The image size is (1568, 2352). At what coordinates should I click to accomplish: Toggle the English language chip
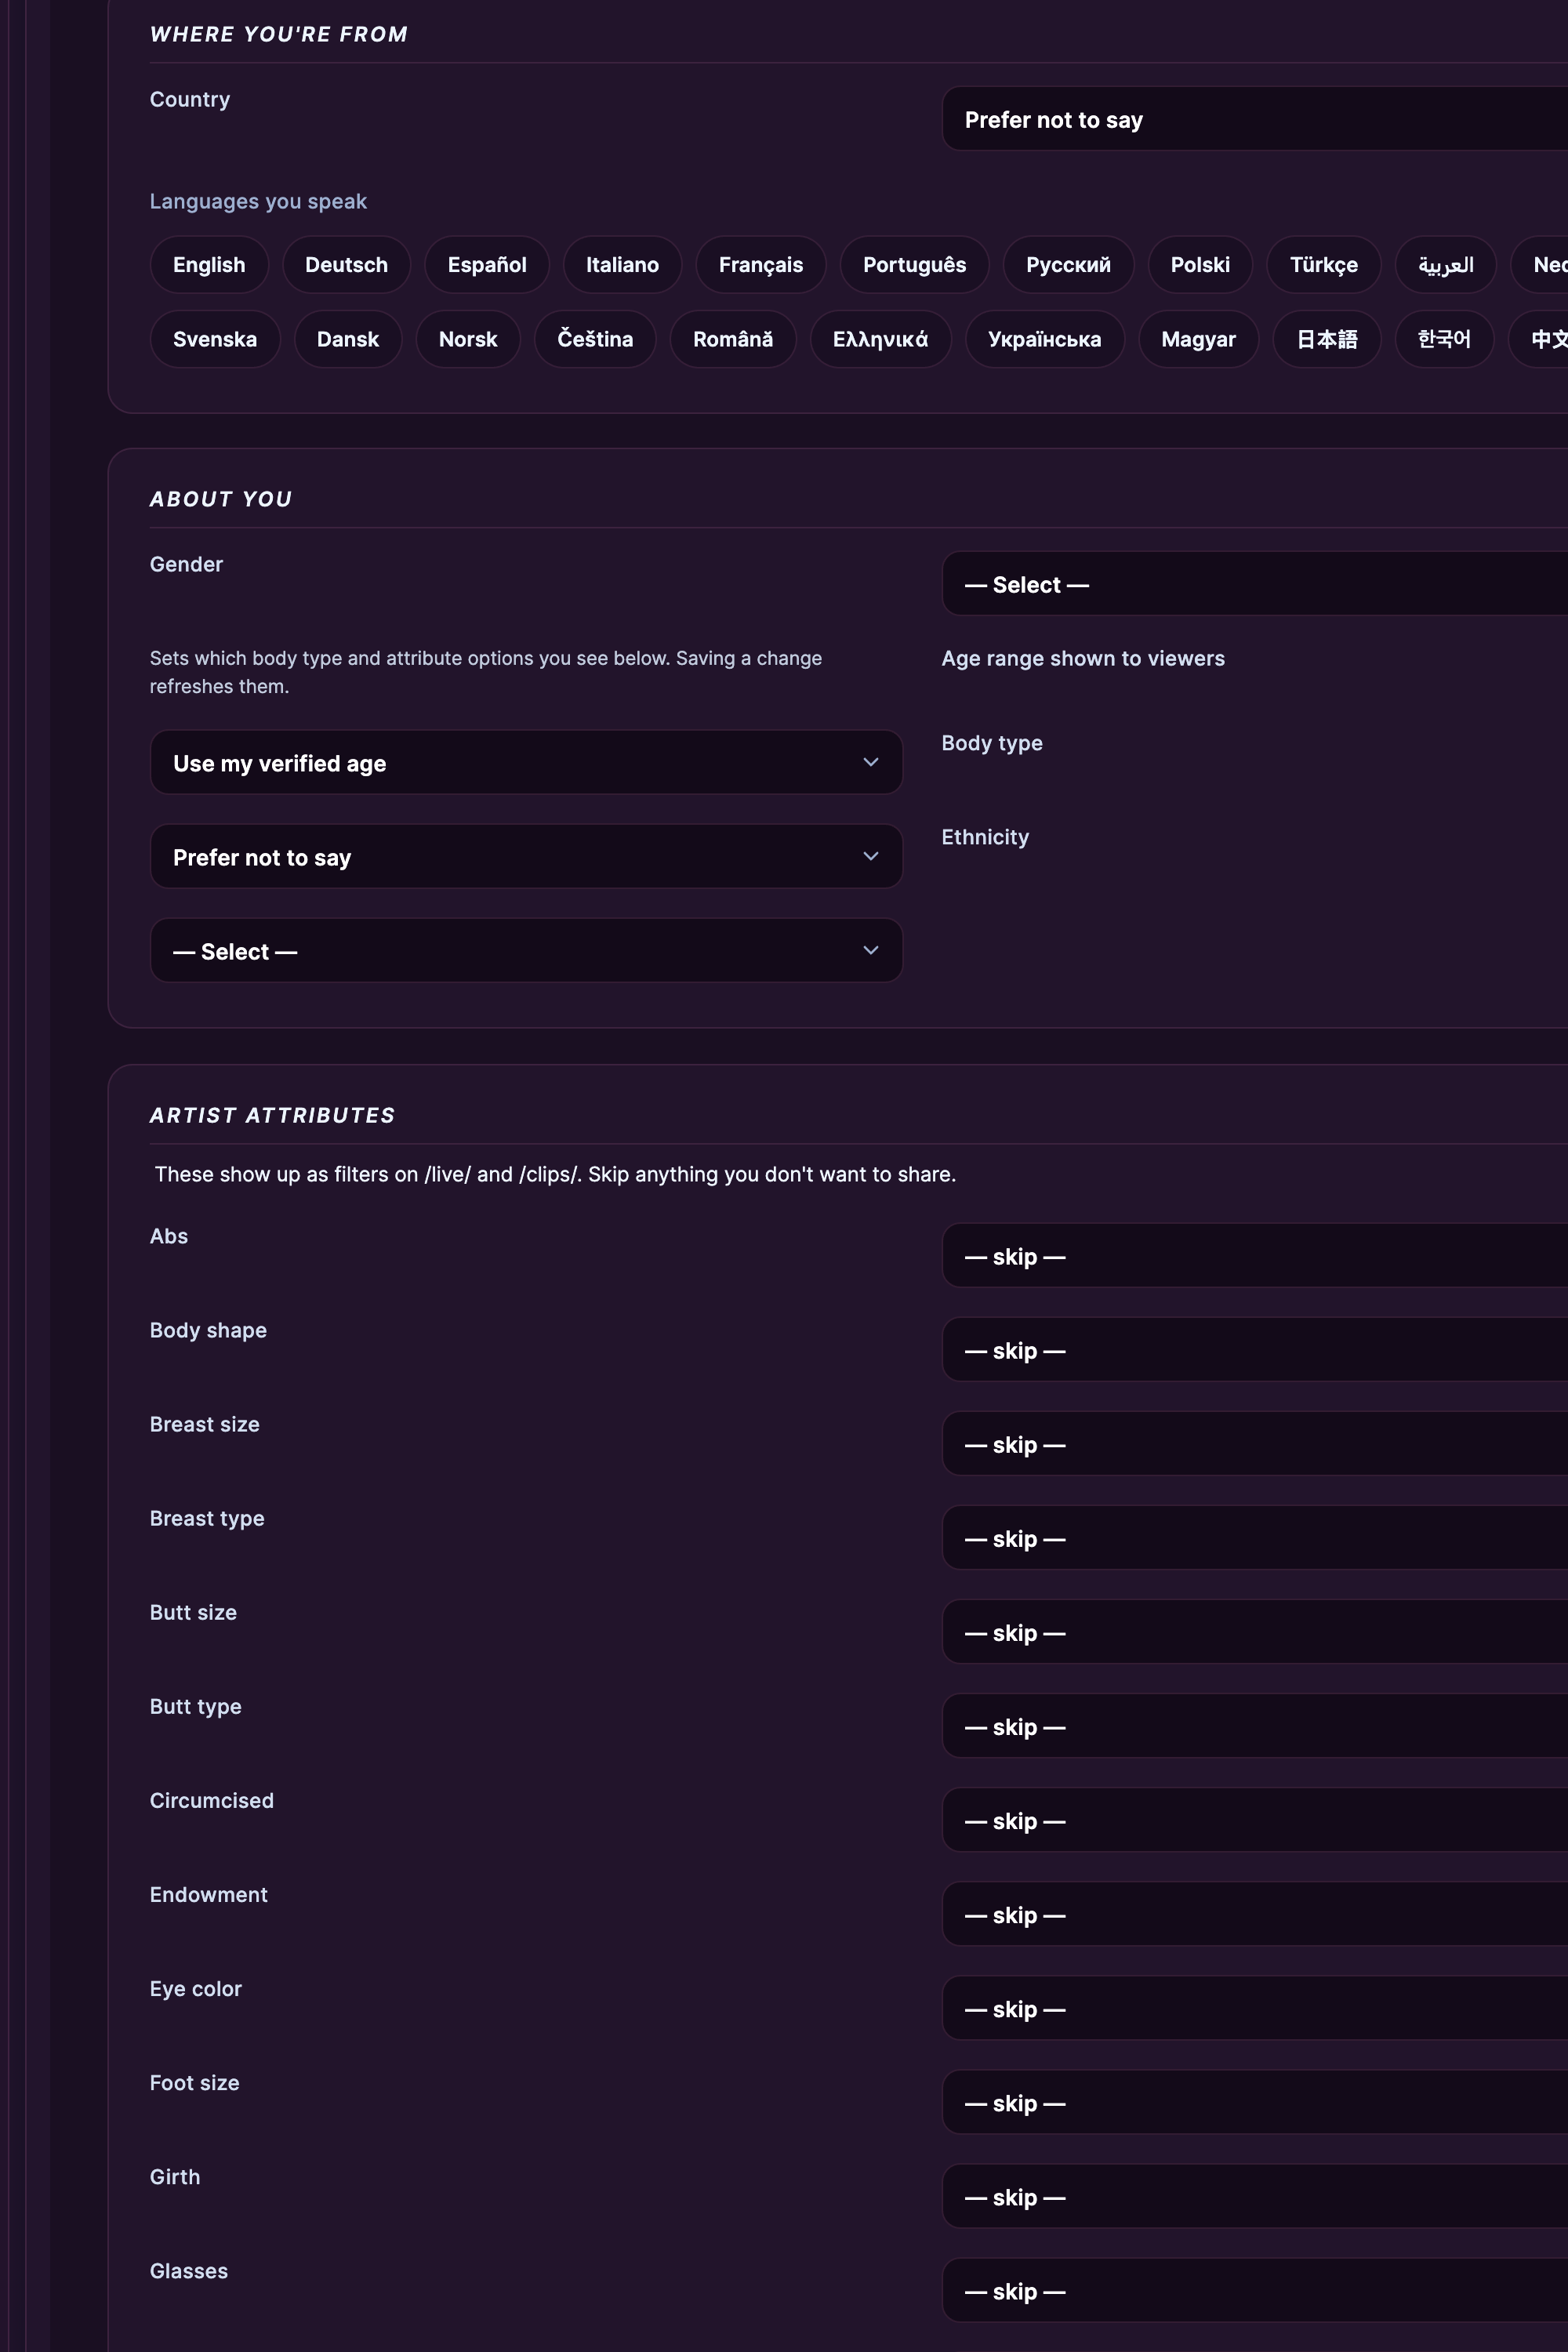click(x=209, y=265)
